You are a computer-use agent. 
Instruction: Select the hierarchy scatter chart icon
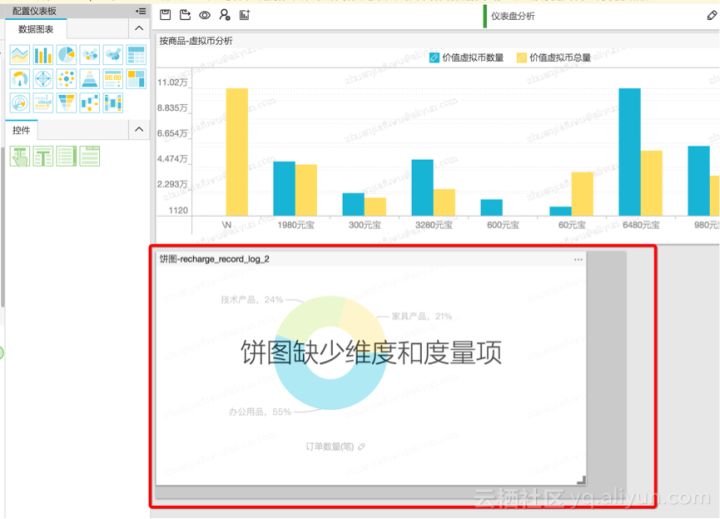(90, 103)
